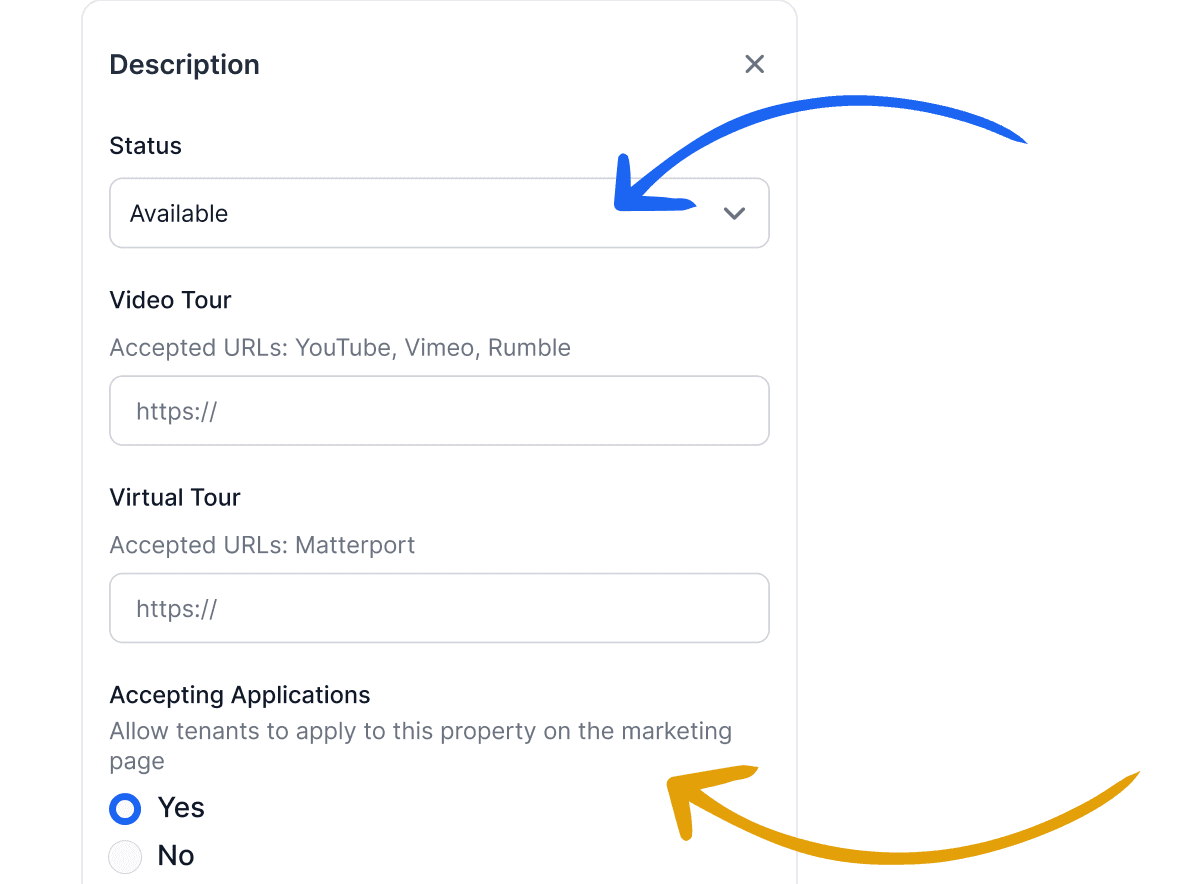Click the Accepting Applications section label

pos(239,694)
